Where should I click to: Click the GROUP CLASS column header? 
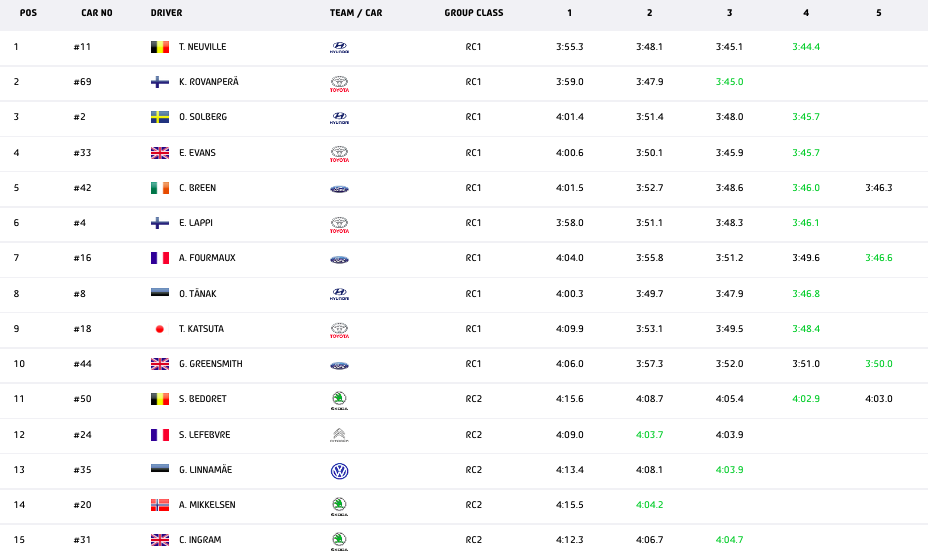coord(474,13)
